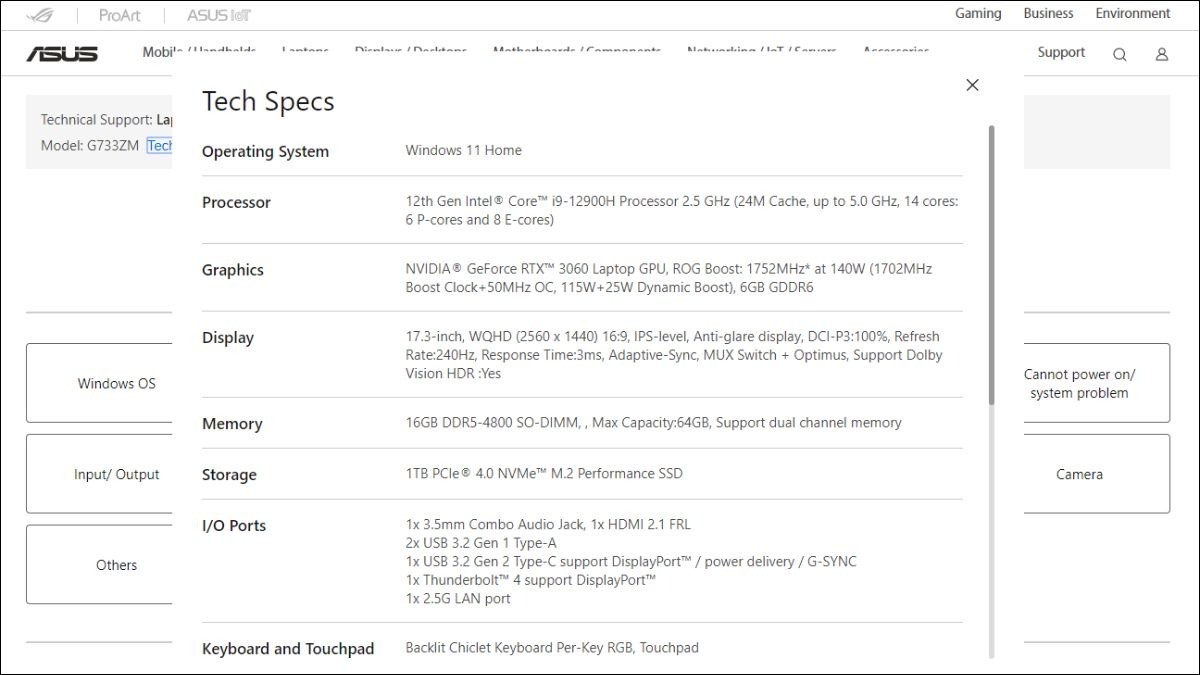Open the Environment link
Viewport: 1200px width, 675px height.
coord(1132,13)
